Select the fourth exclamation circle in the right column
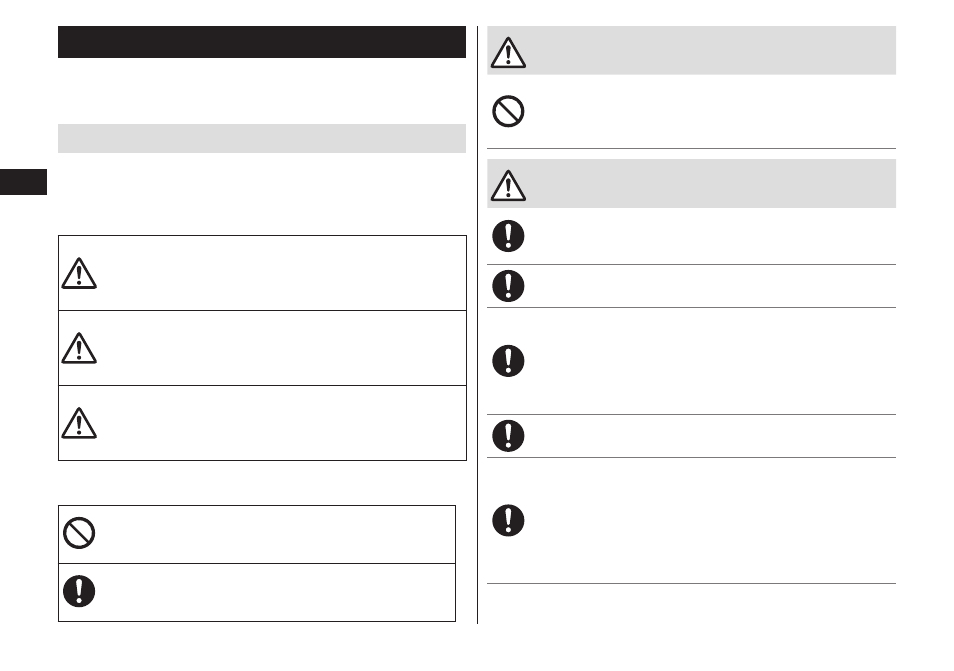954x671 pixels. coord(508,436)
